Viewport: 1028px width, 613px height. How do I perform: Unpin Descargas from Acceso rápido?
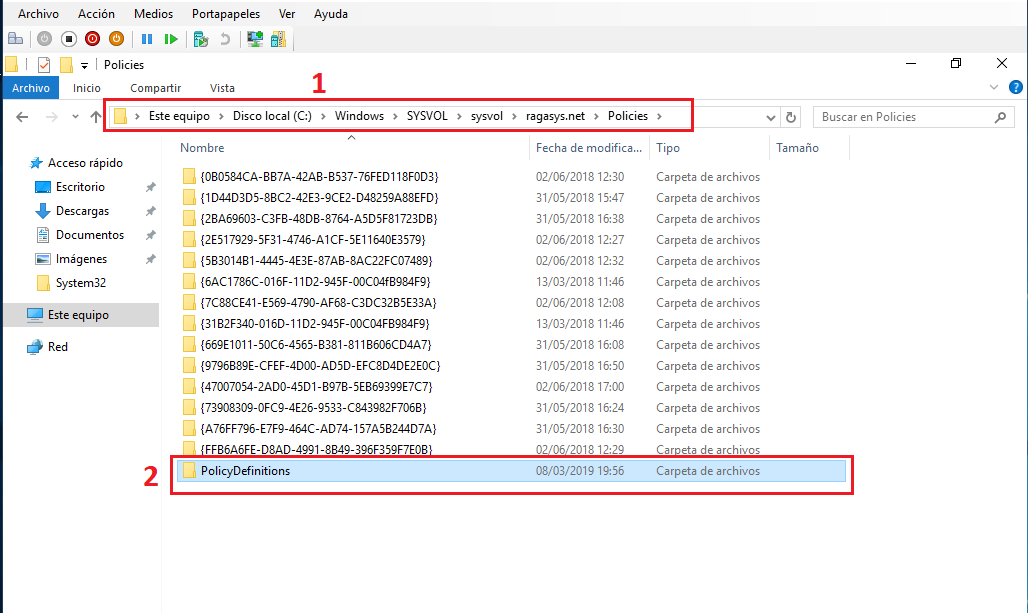[148, 211]
